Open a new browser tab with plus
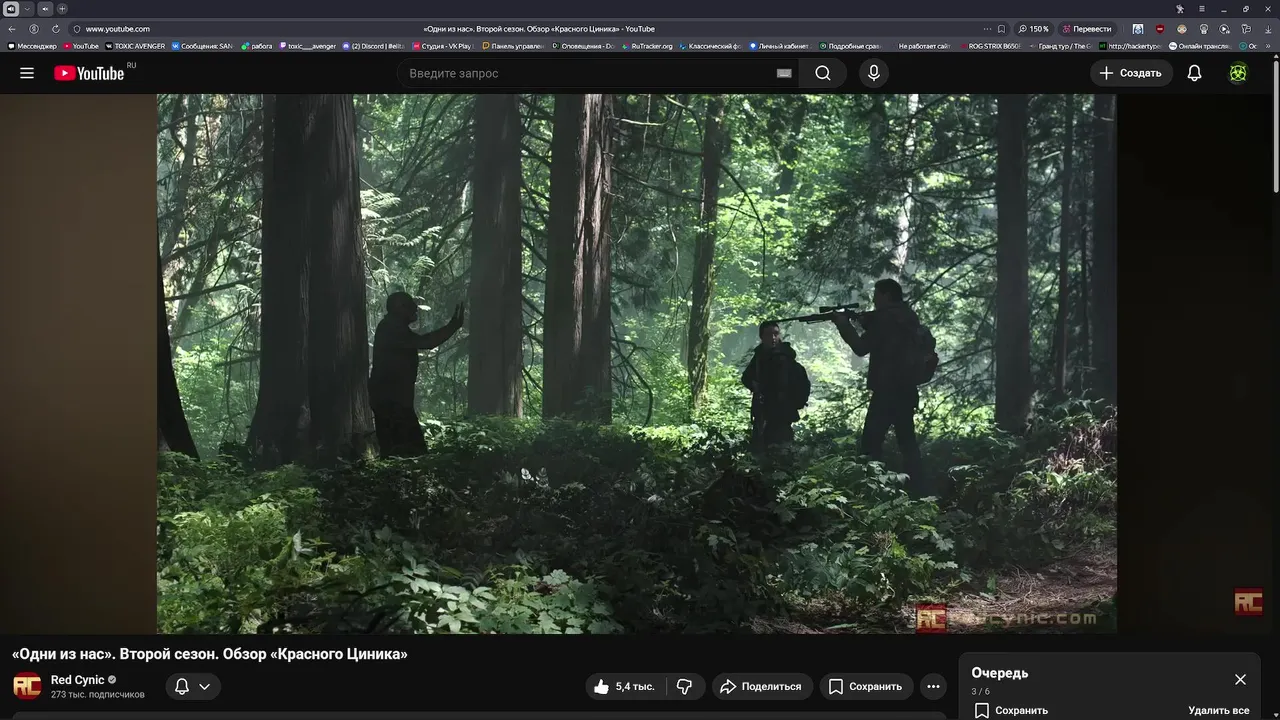1280x720 pixels. [x=62, y=9]
